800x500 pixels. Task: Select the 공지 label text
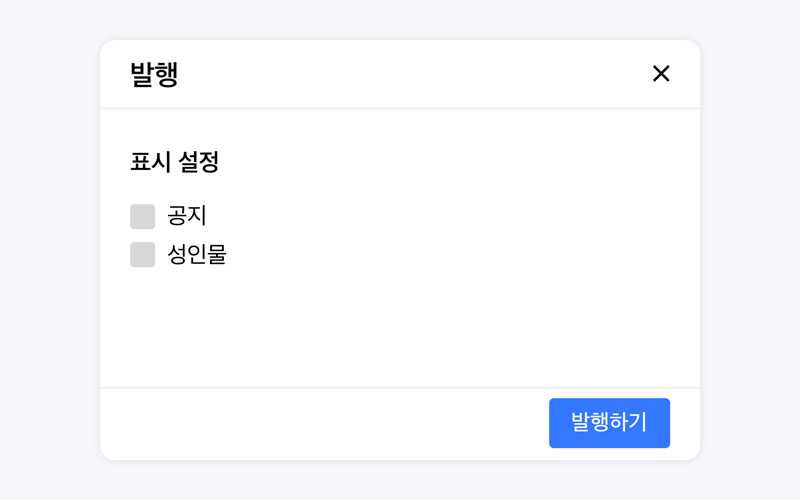click(x=187, y=216)
